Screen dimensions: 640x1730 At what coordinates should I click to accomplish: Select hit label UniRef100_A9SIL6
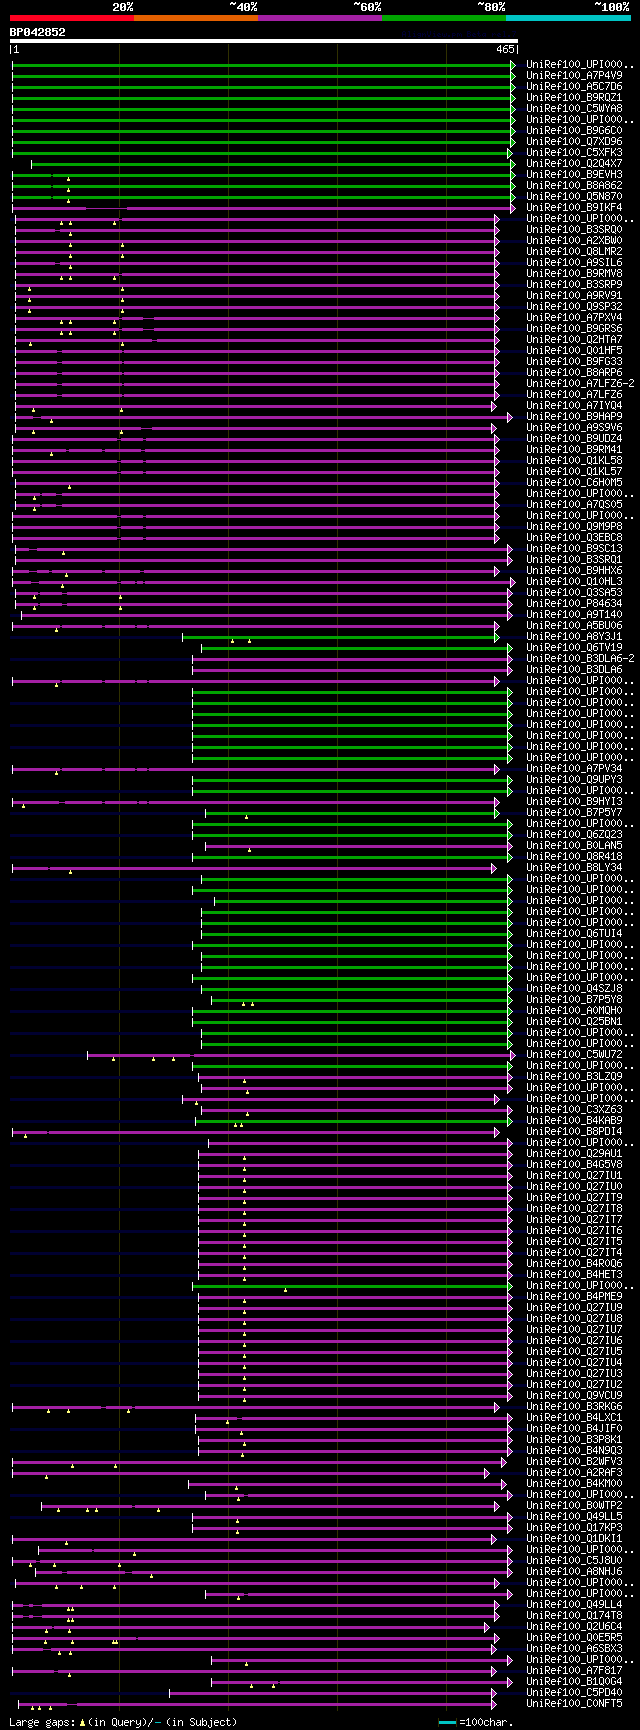click(574, 262)
